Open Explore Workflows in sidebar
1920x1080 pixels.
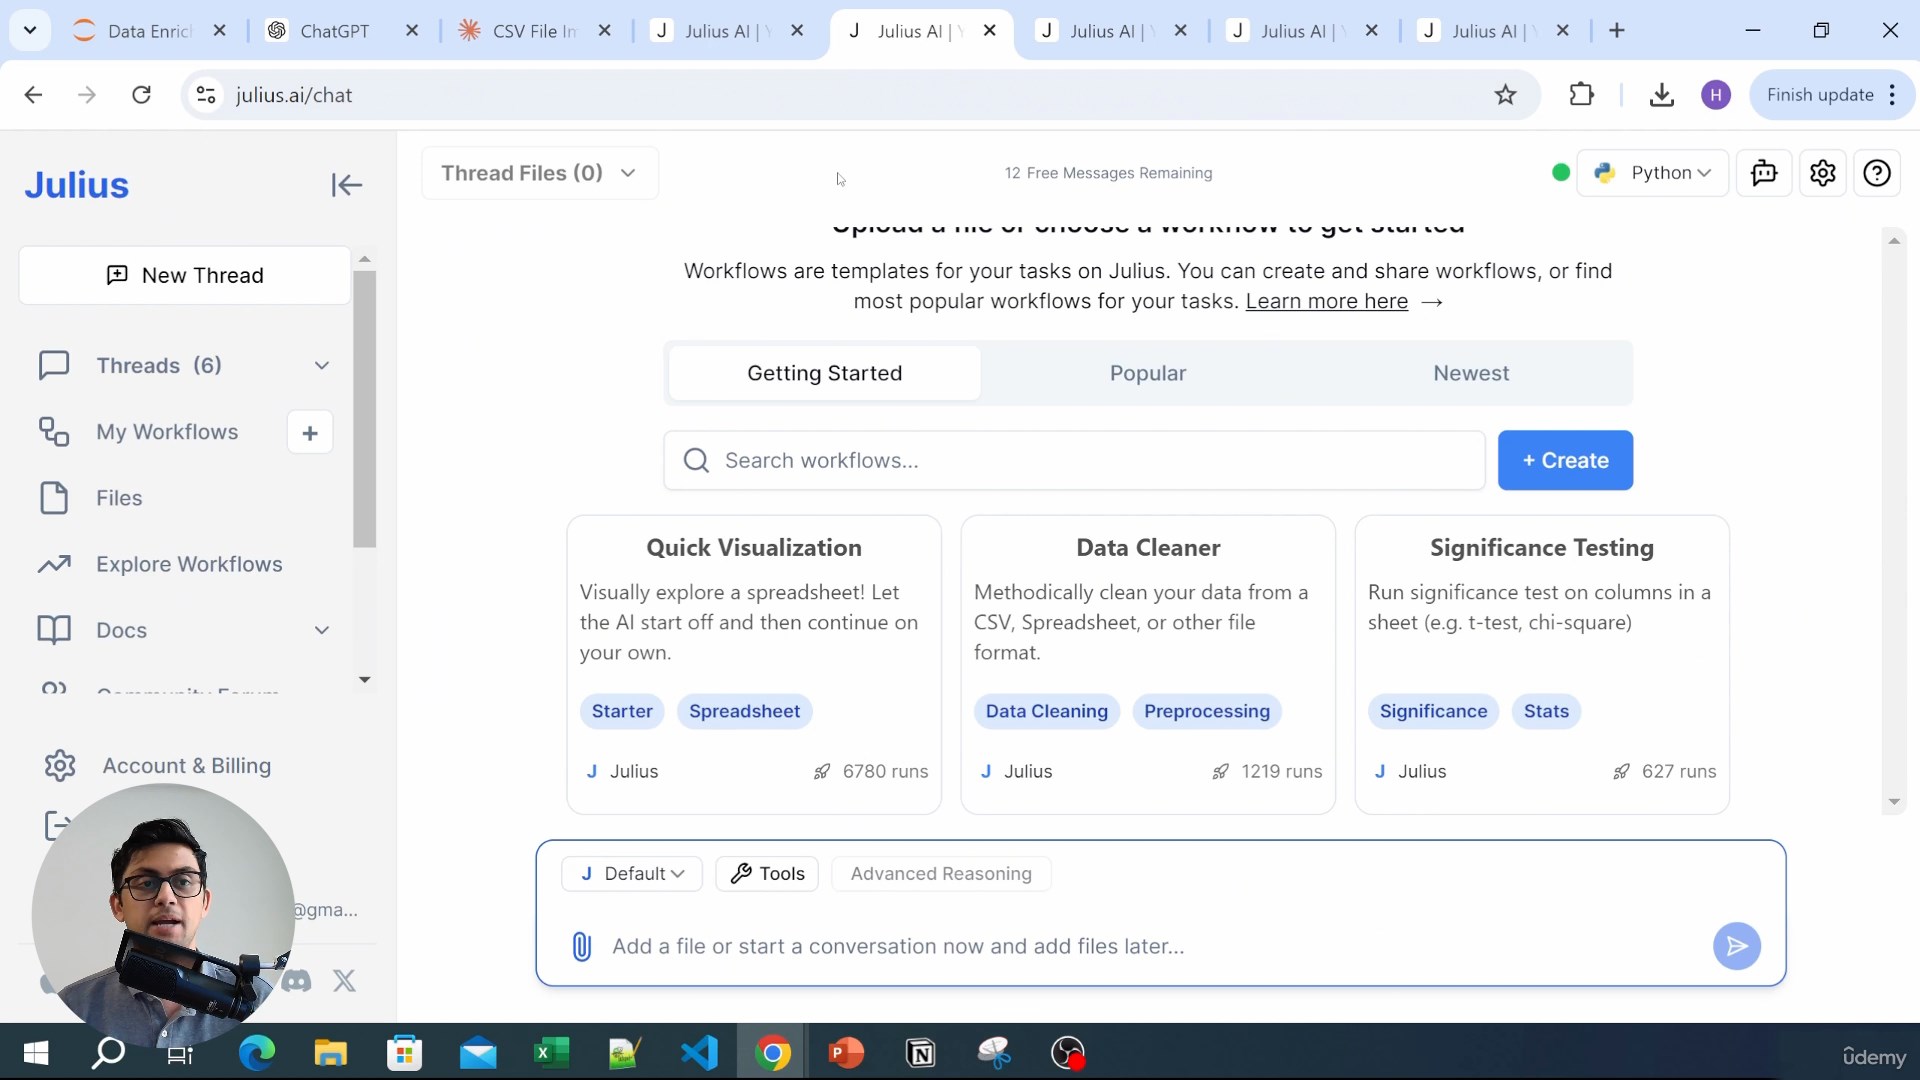(189, 565)
